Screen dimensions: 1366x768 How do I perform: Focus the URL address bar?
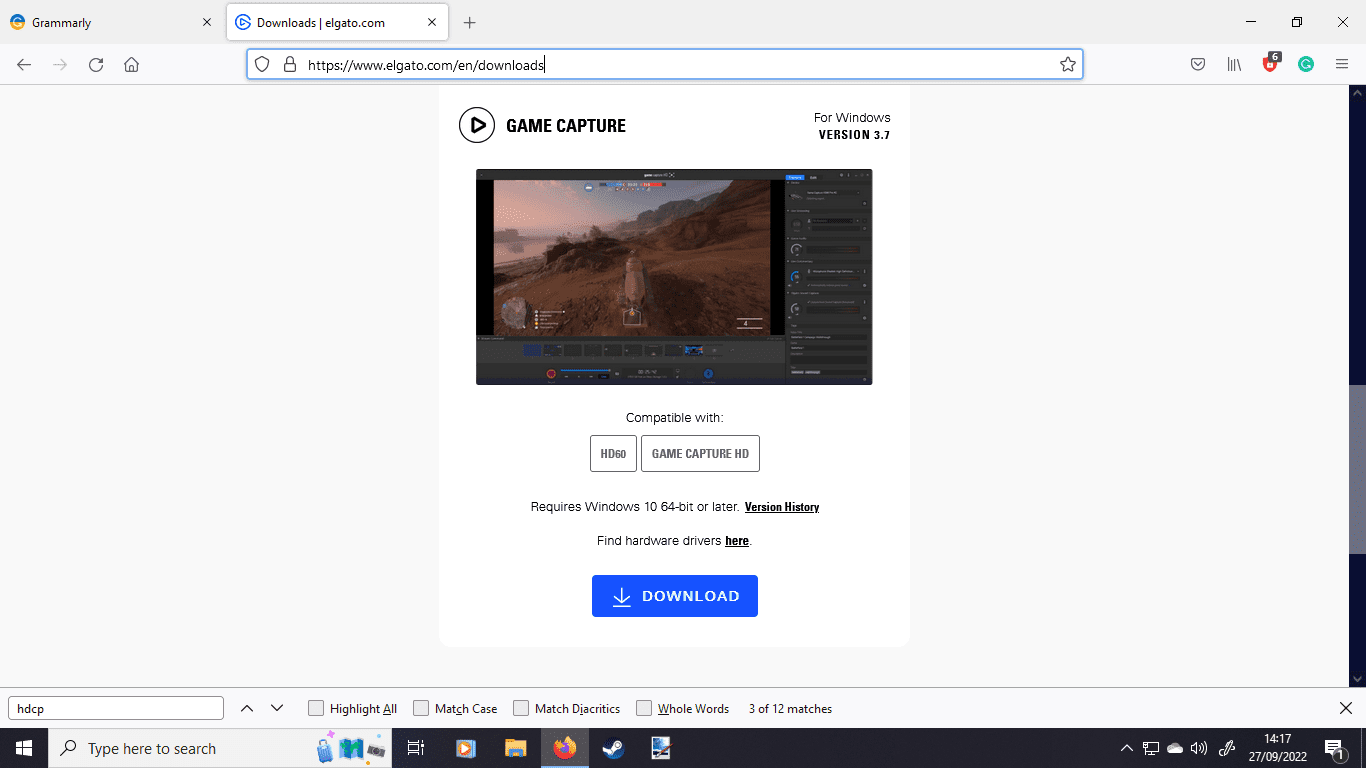click(x=665, y=64)
